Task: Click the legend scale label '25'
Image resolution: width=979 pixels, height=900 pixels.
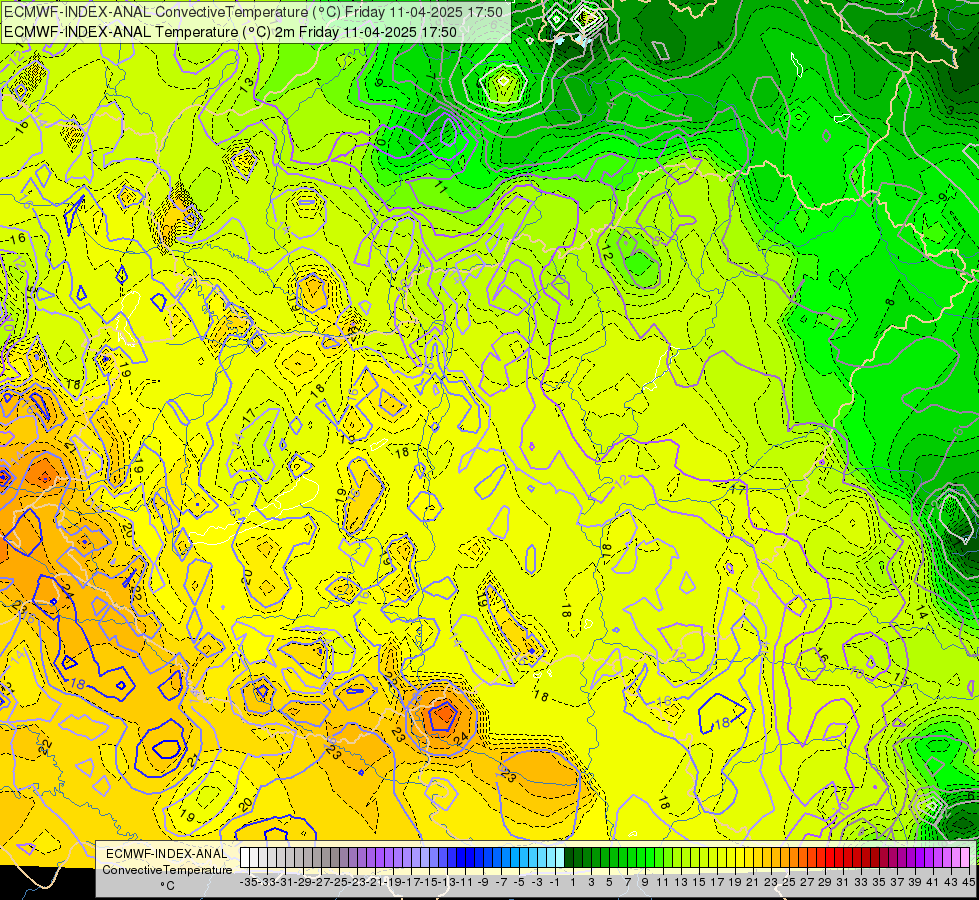Action: point(789,882)
